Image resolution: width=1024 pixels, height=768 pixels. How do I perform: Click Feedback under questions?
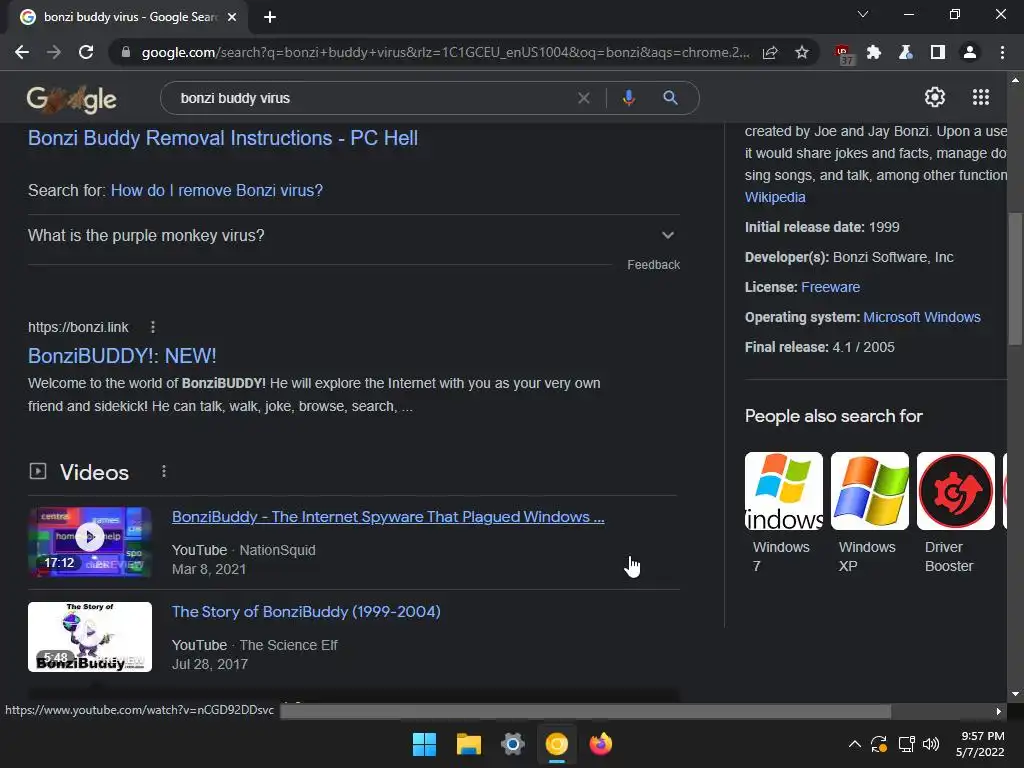[654, 264]
